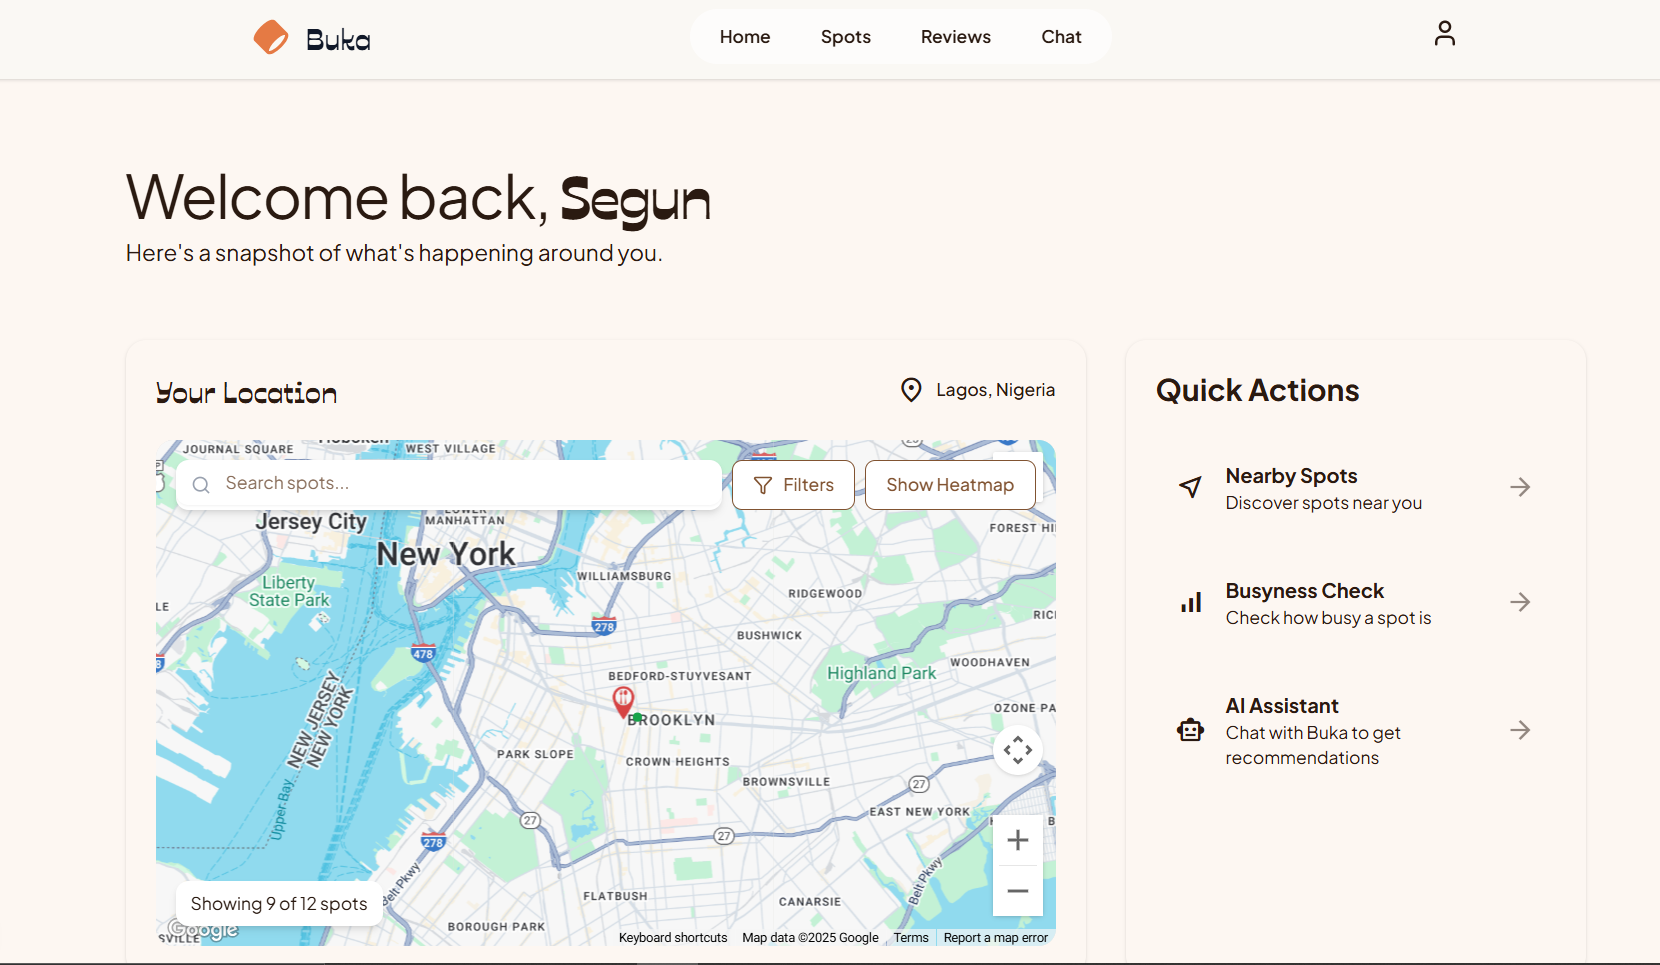Launch the AI Assistant quick action
The image size is (1660, 965).
click(1355, 731)
